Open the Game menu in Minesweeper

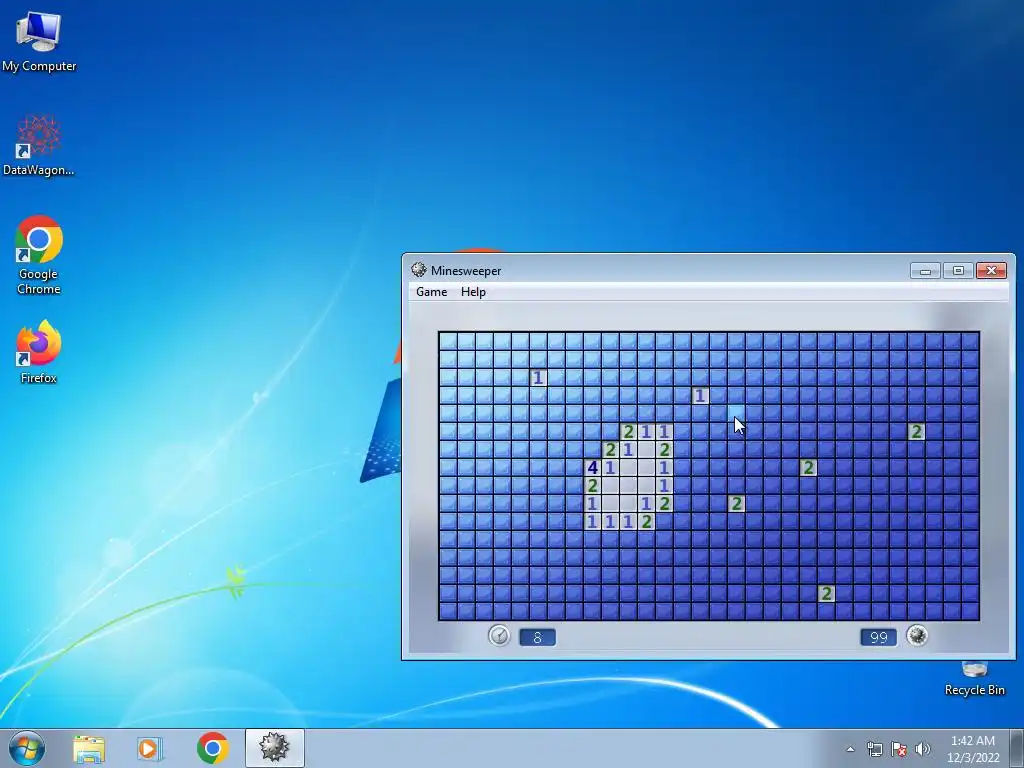coord(432,292)
